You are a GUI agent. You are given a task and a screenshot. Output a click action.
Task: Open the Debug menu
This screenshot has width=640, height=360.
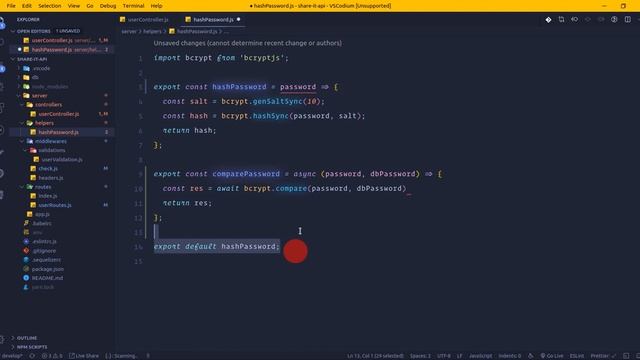108,6
